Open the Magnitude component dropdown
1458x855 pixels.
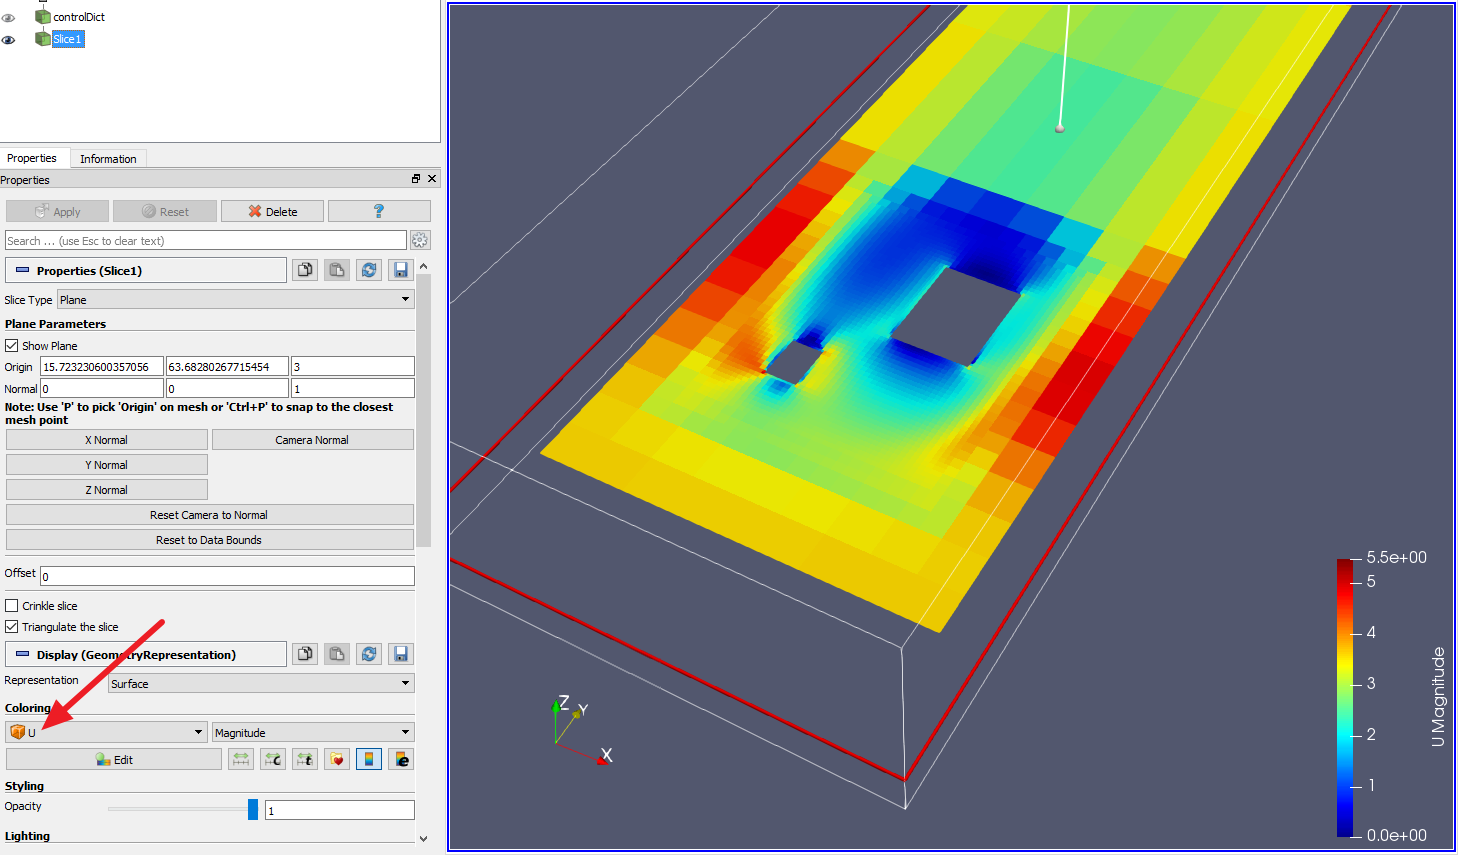click(312, 733)
